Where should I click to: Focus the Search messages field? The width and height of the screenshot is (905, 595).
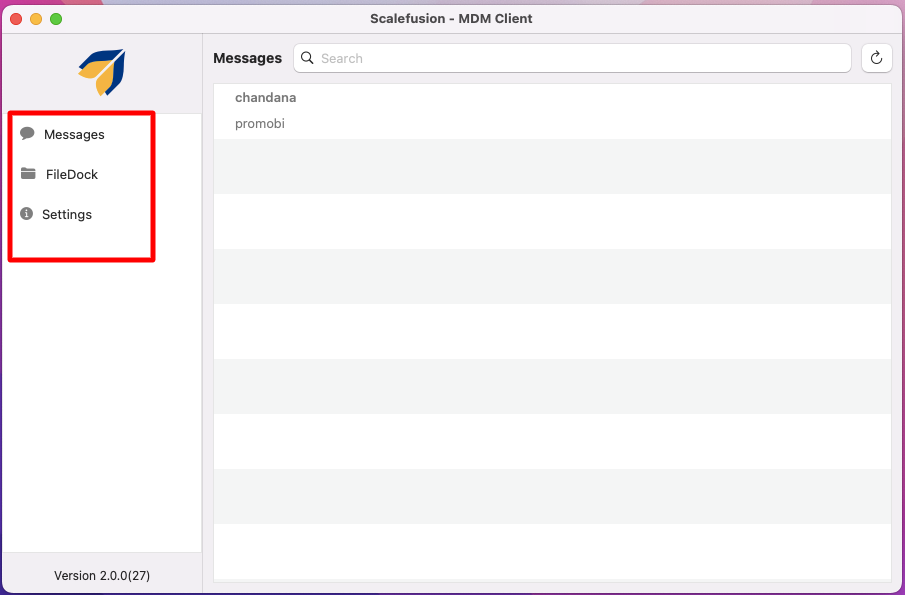[x=572, y=58]
